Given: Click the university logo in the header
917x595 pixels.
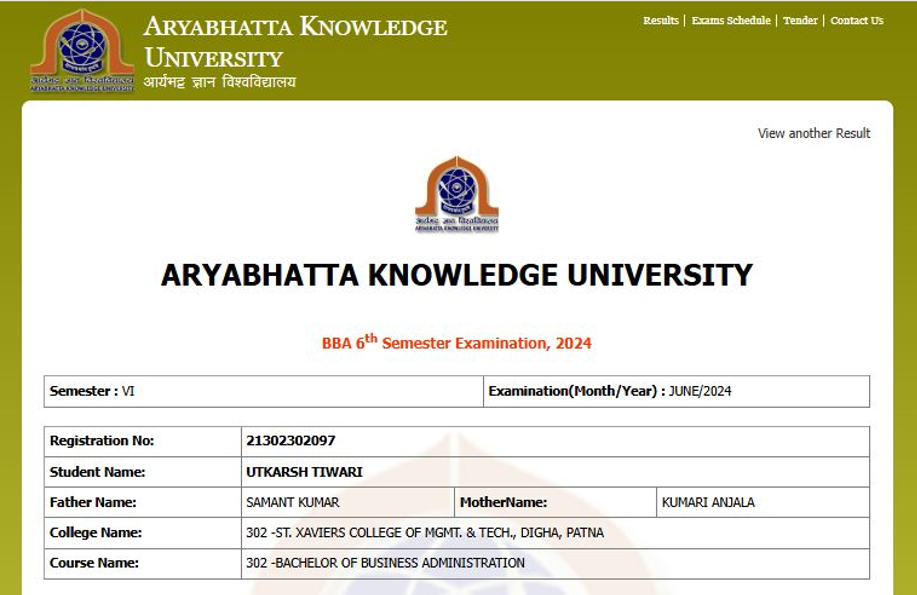Looking at the screenshot, I should point(82,50).
